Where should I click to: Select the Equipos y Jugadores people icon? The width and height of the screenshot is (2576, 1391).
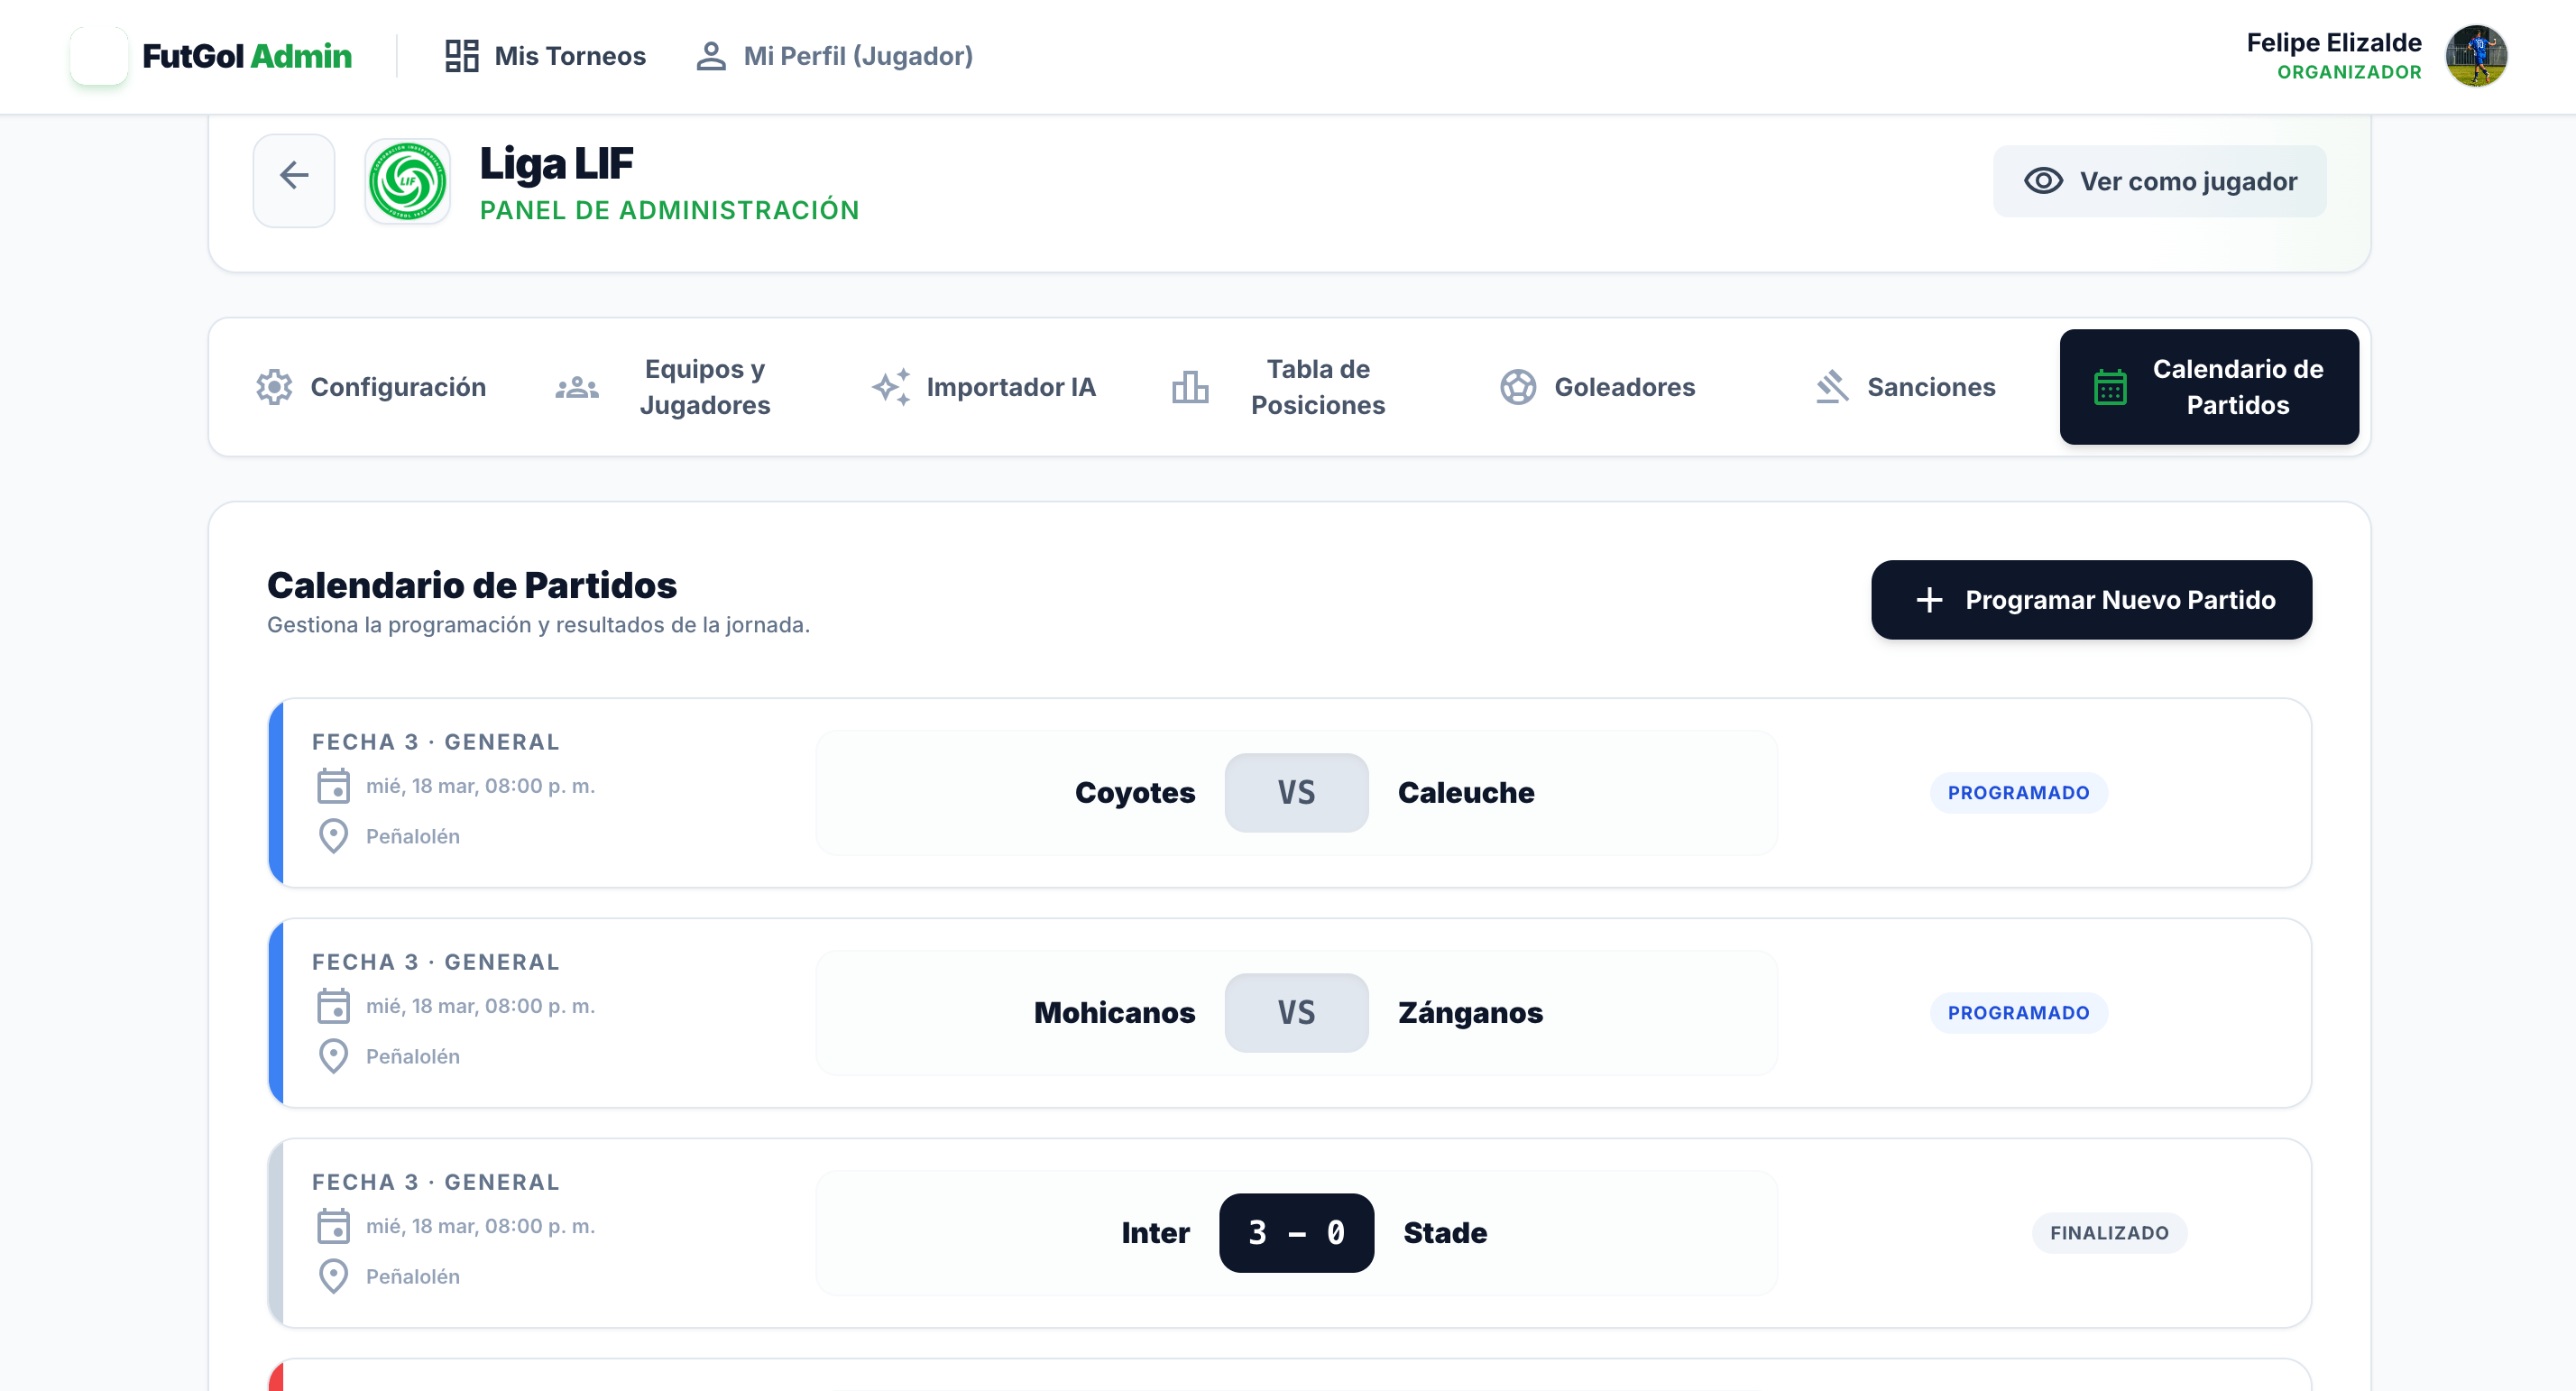coord(577,387)
